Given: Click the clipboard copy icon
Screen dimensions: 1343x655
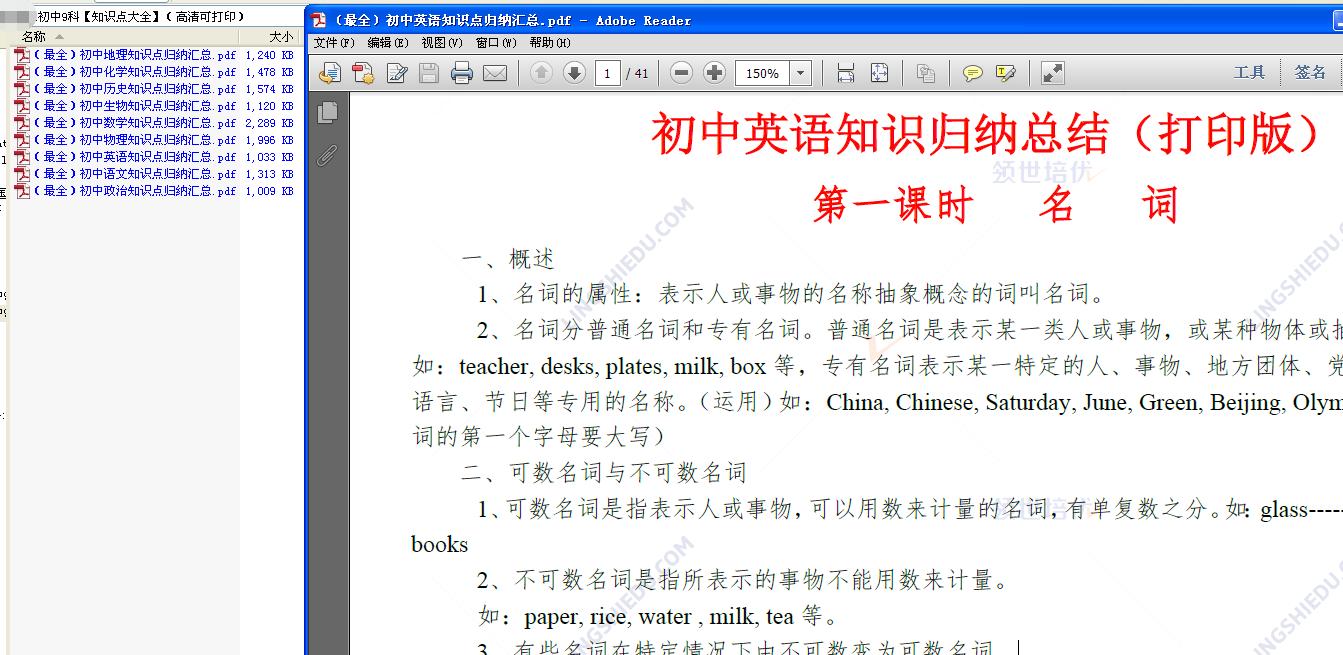Looking at the screenshot, I should [x=926, y=72].
